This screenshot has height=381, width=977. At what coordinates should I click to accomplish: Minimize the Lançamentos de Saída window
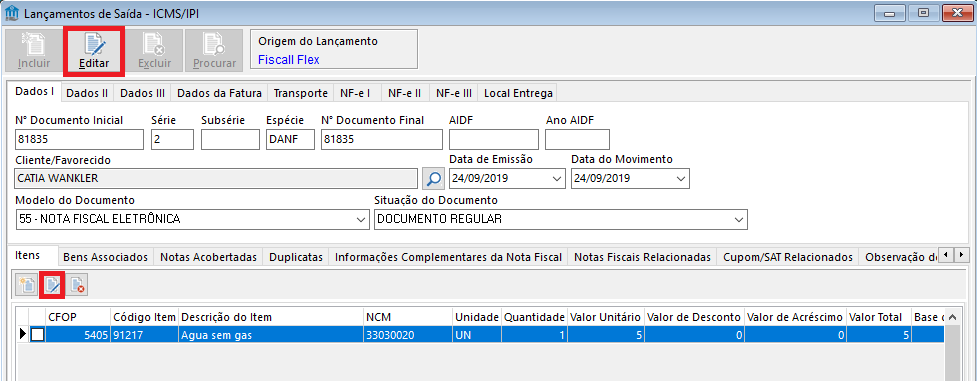pyautogui.click(x=889, y=12)
